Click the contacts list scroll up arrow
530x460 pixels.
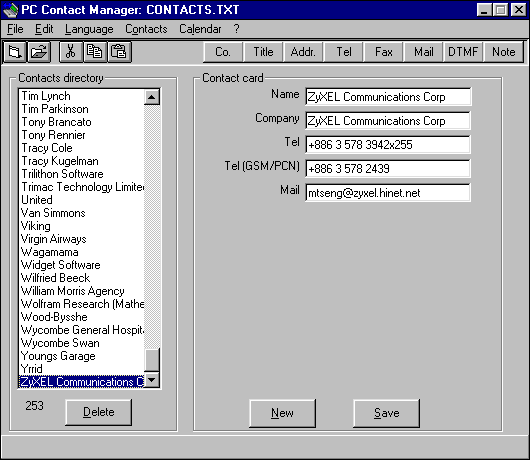tap(152, 97)
